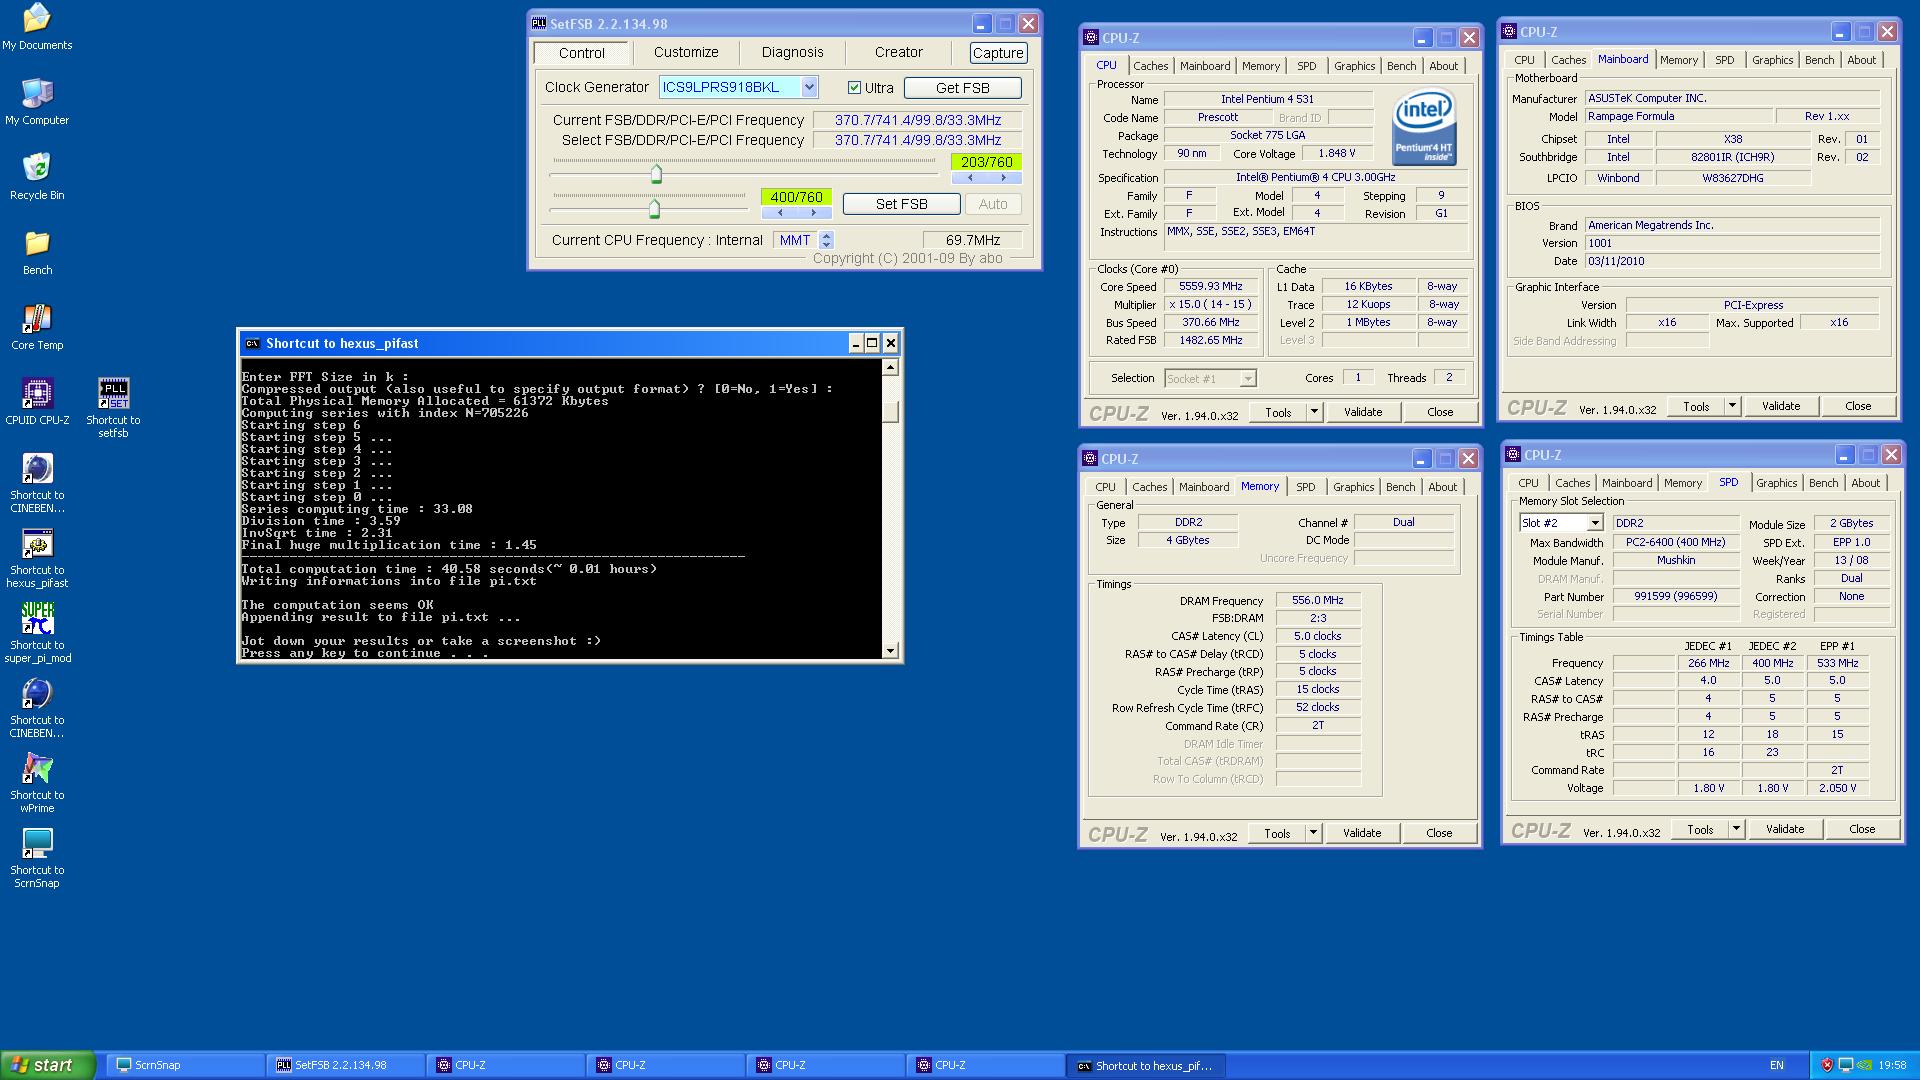Image resolution: width=1920 pixels, height=1080 pixels.
Task: Open Recycle Bin icon
Action: click(x=37, y=176)
